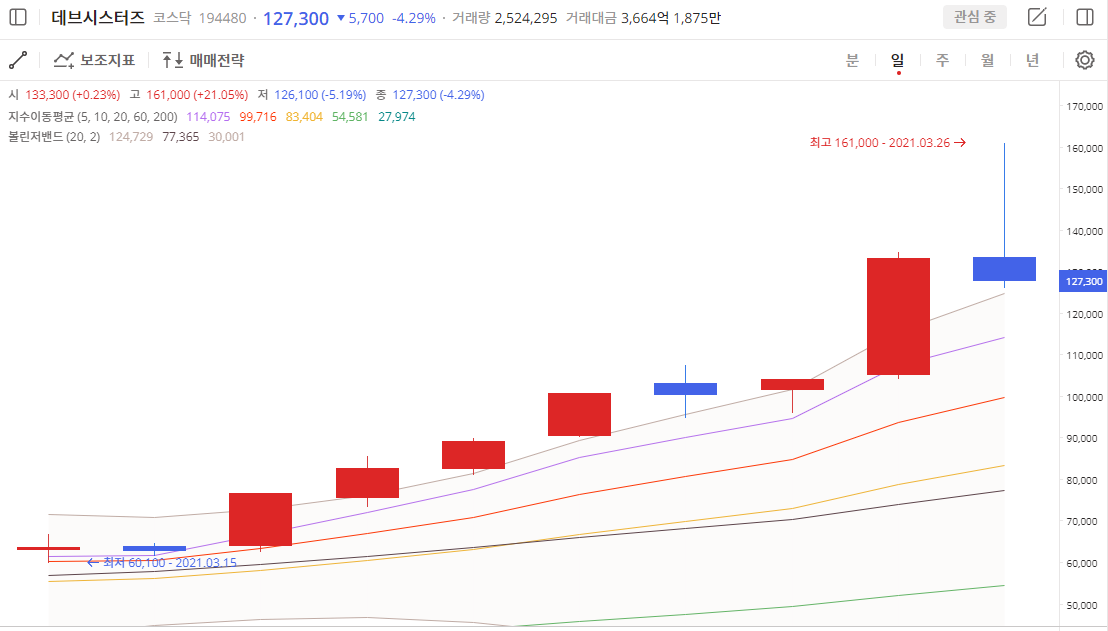Click the 170,000 price axis label
This screenshot has height=631, width=1108.
tap(1084, 106)
